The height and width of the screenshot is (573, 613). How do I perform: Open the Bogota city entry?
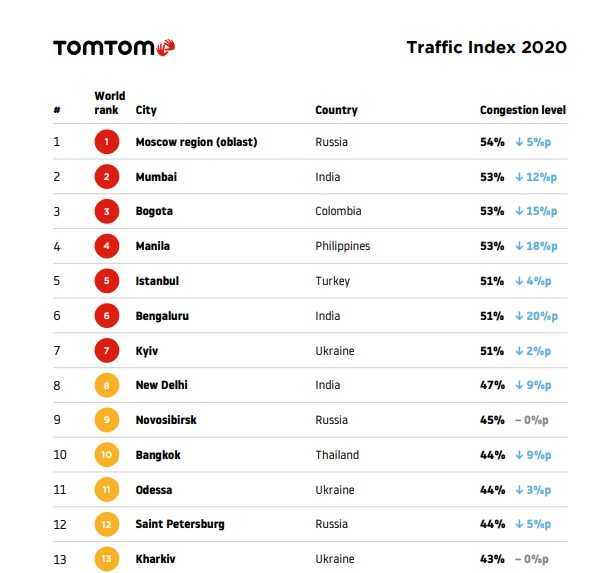[154, 211]
